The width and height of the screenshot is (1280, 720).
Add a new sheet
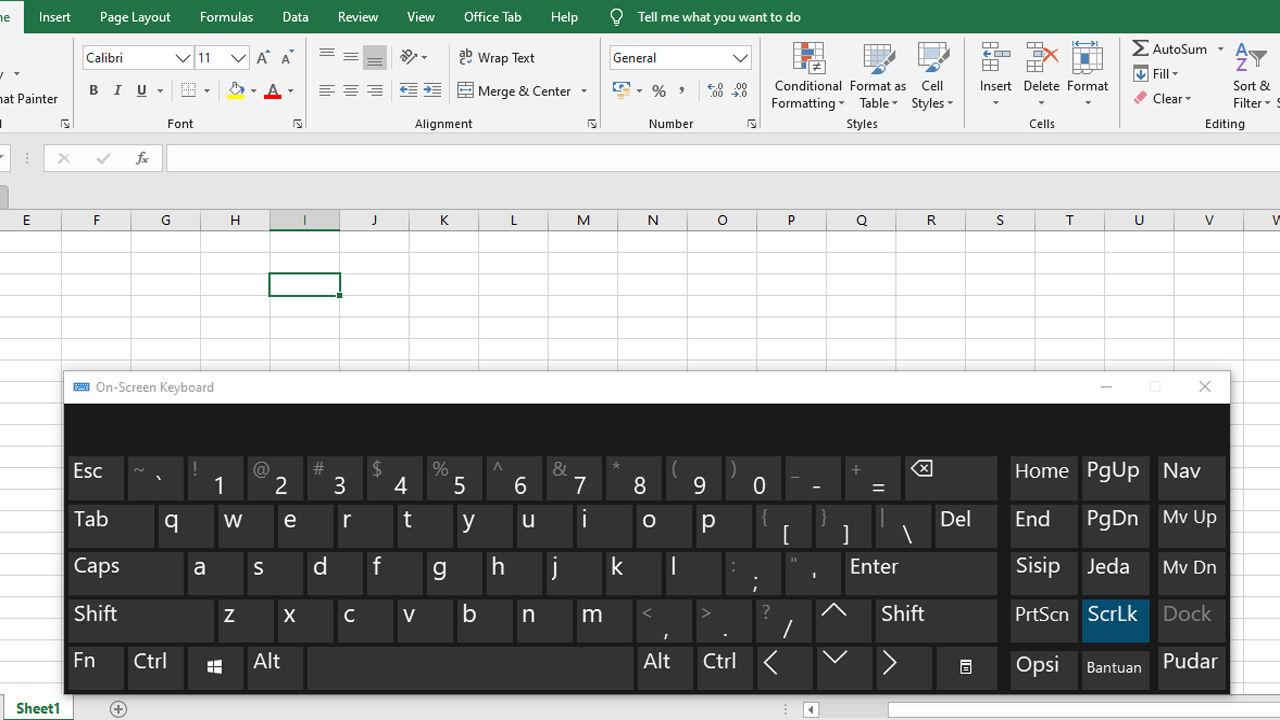[x=118, y=709]
